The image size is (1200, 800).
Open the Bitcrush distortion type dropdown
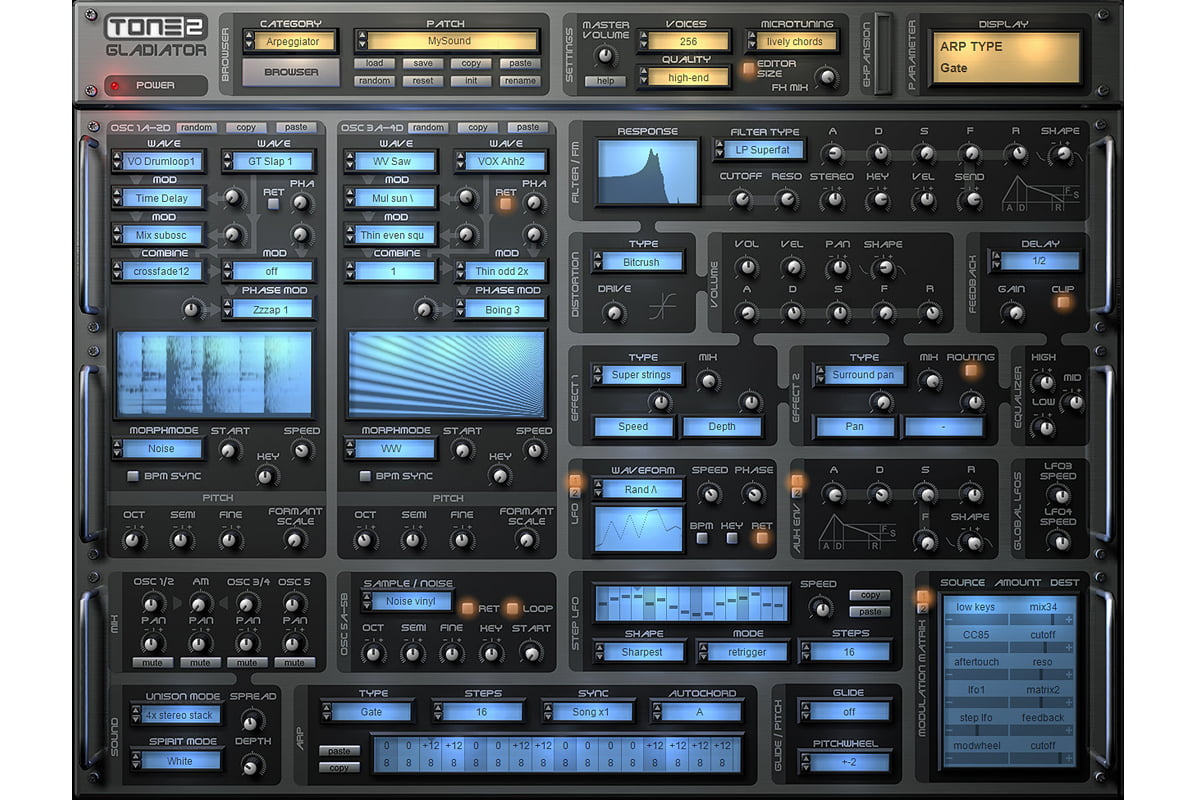click(639, 262)
